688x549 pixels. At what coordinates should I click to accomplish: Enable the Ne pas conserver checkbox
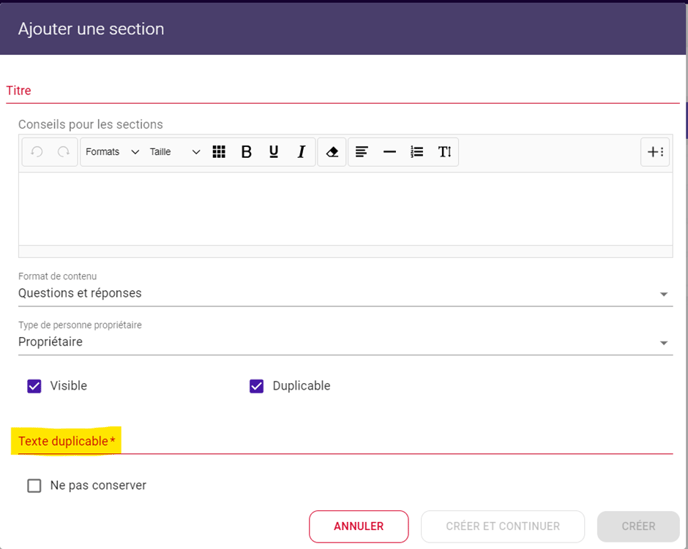(34, 486)
